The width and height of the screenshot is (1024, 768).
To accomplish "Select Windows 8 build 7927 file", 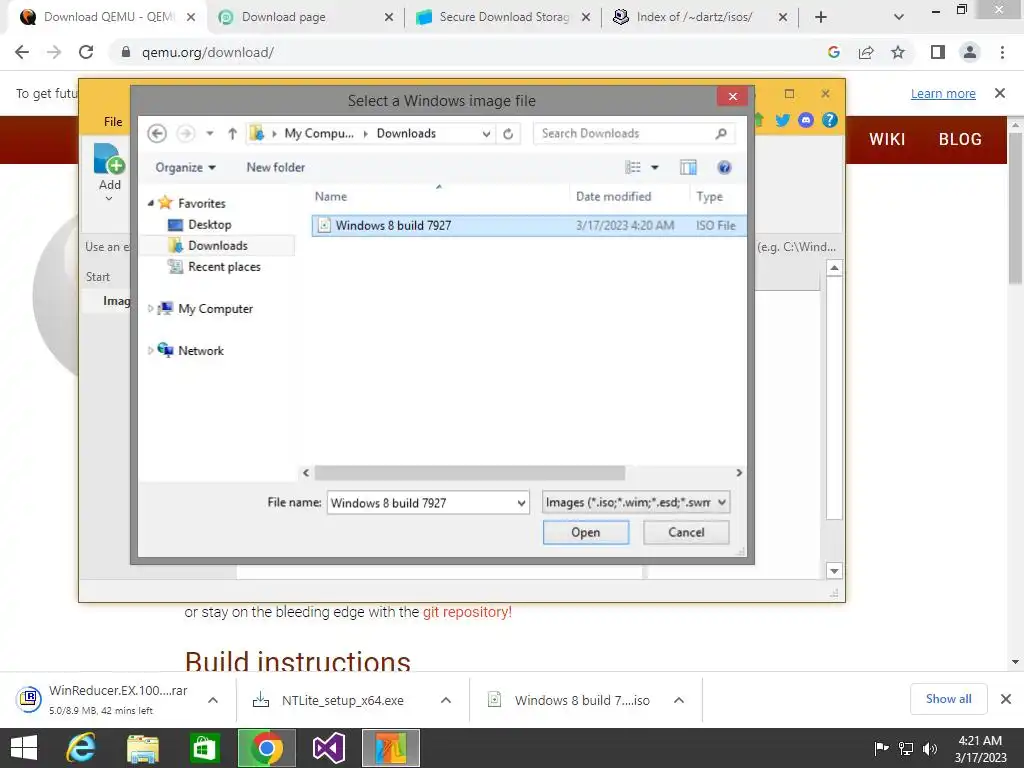I will click(529, 226).
